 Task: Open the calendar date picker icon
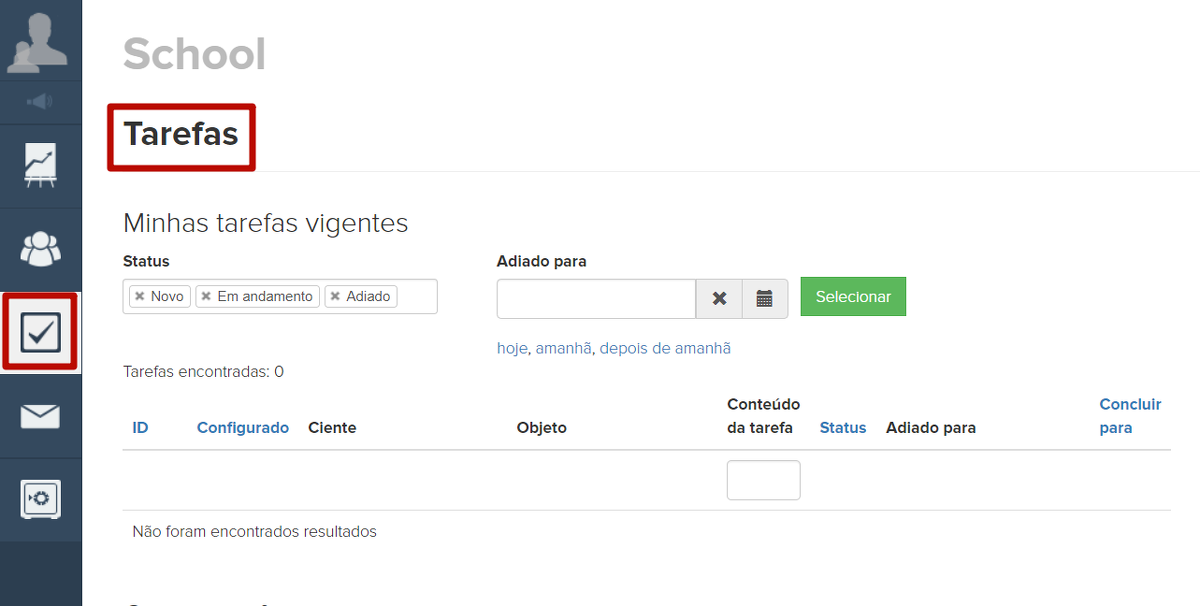click(x=765, y=298)
